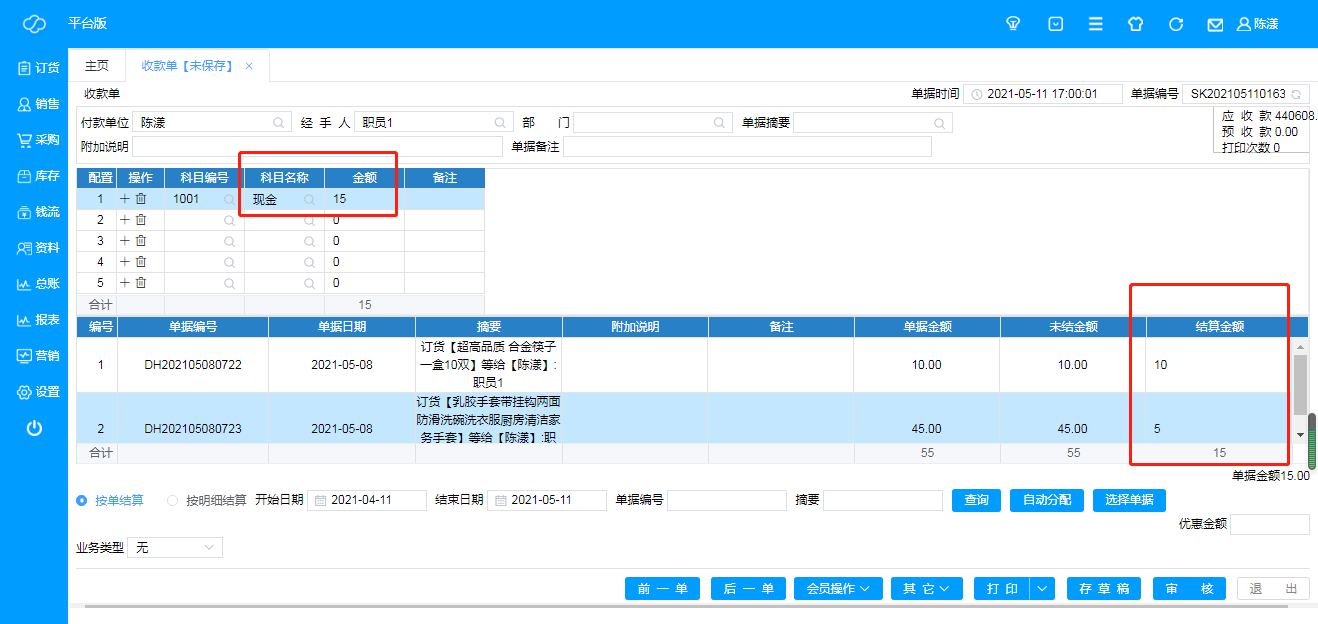Click the 优惠金额 input field
The image size is (1318, 624).
pyautogui.click(x=1269, y=524)
